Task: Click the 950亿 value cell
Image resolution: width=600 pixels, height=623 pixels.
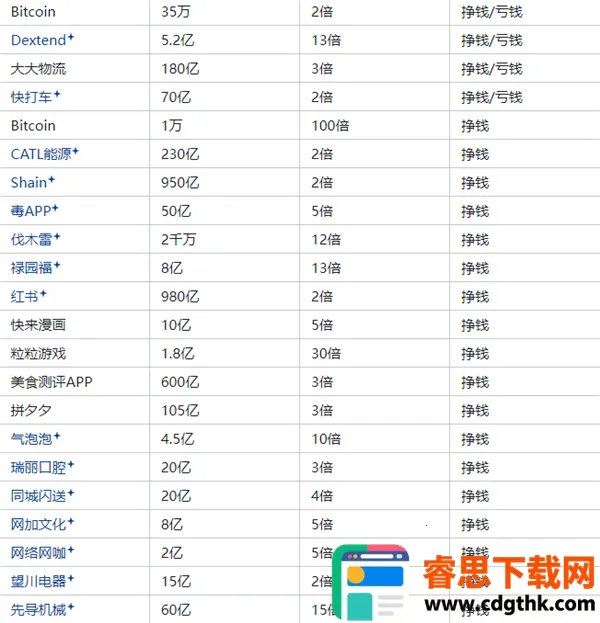Action: point(225,182)
